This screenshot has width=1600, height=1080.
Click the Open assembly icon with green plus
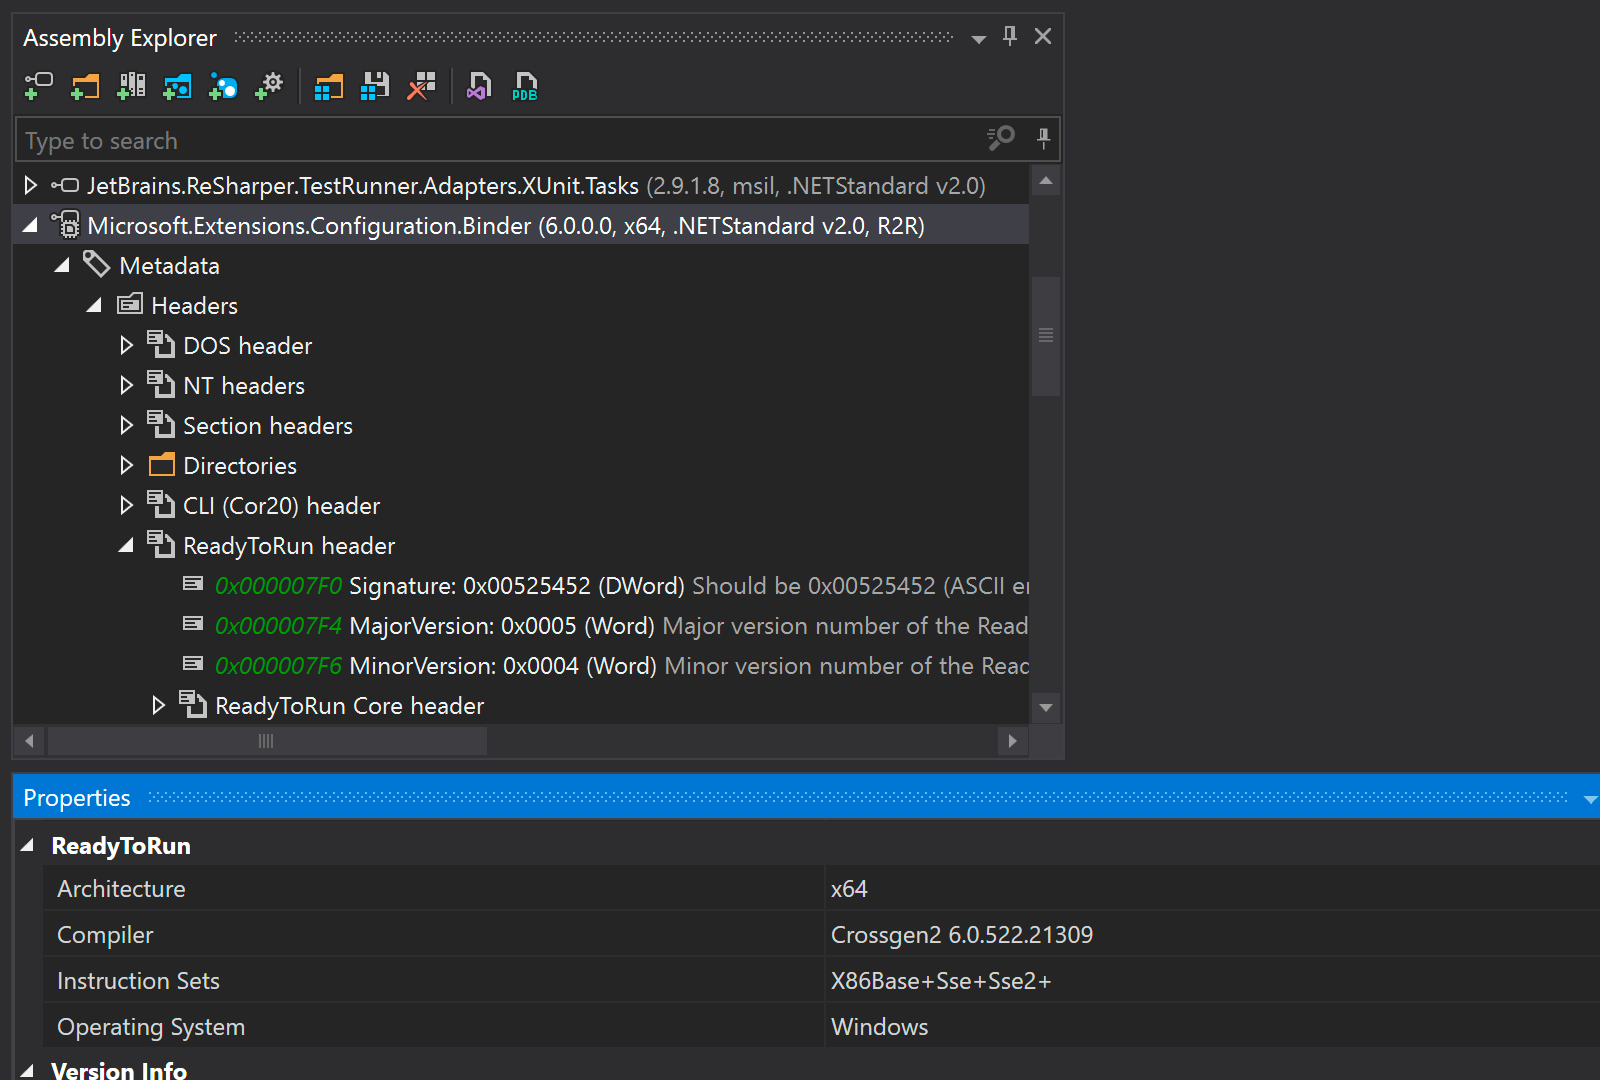pos(38,87)
